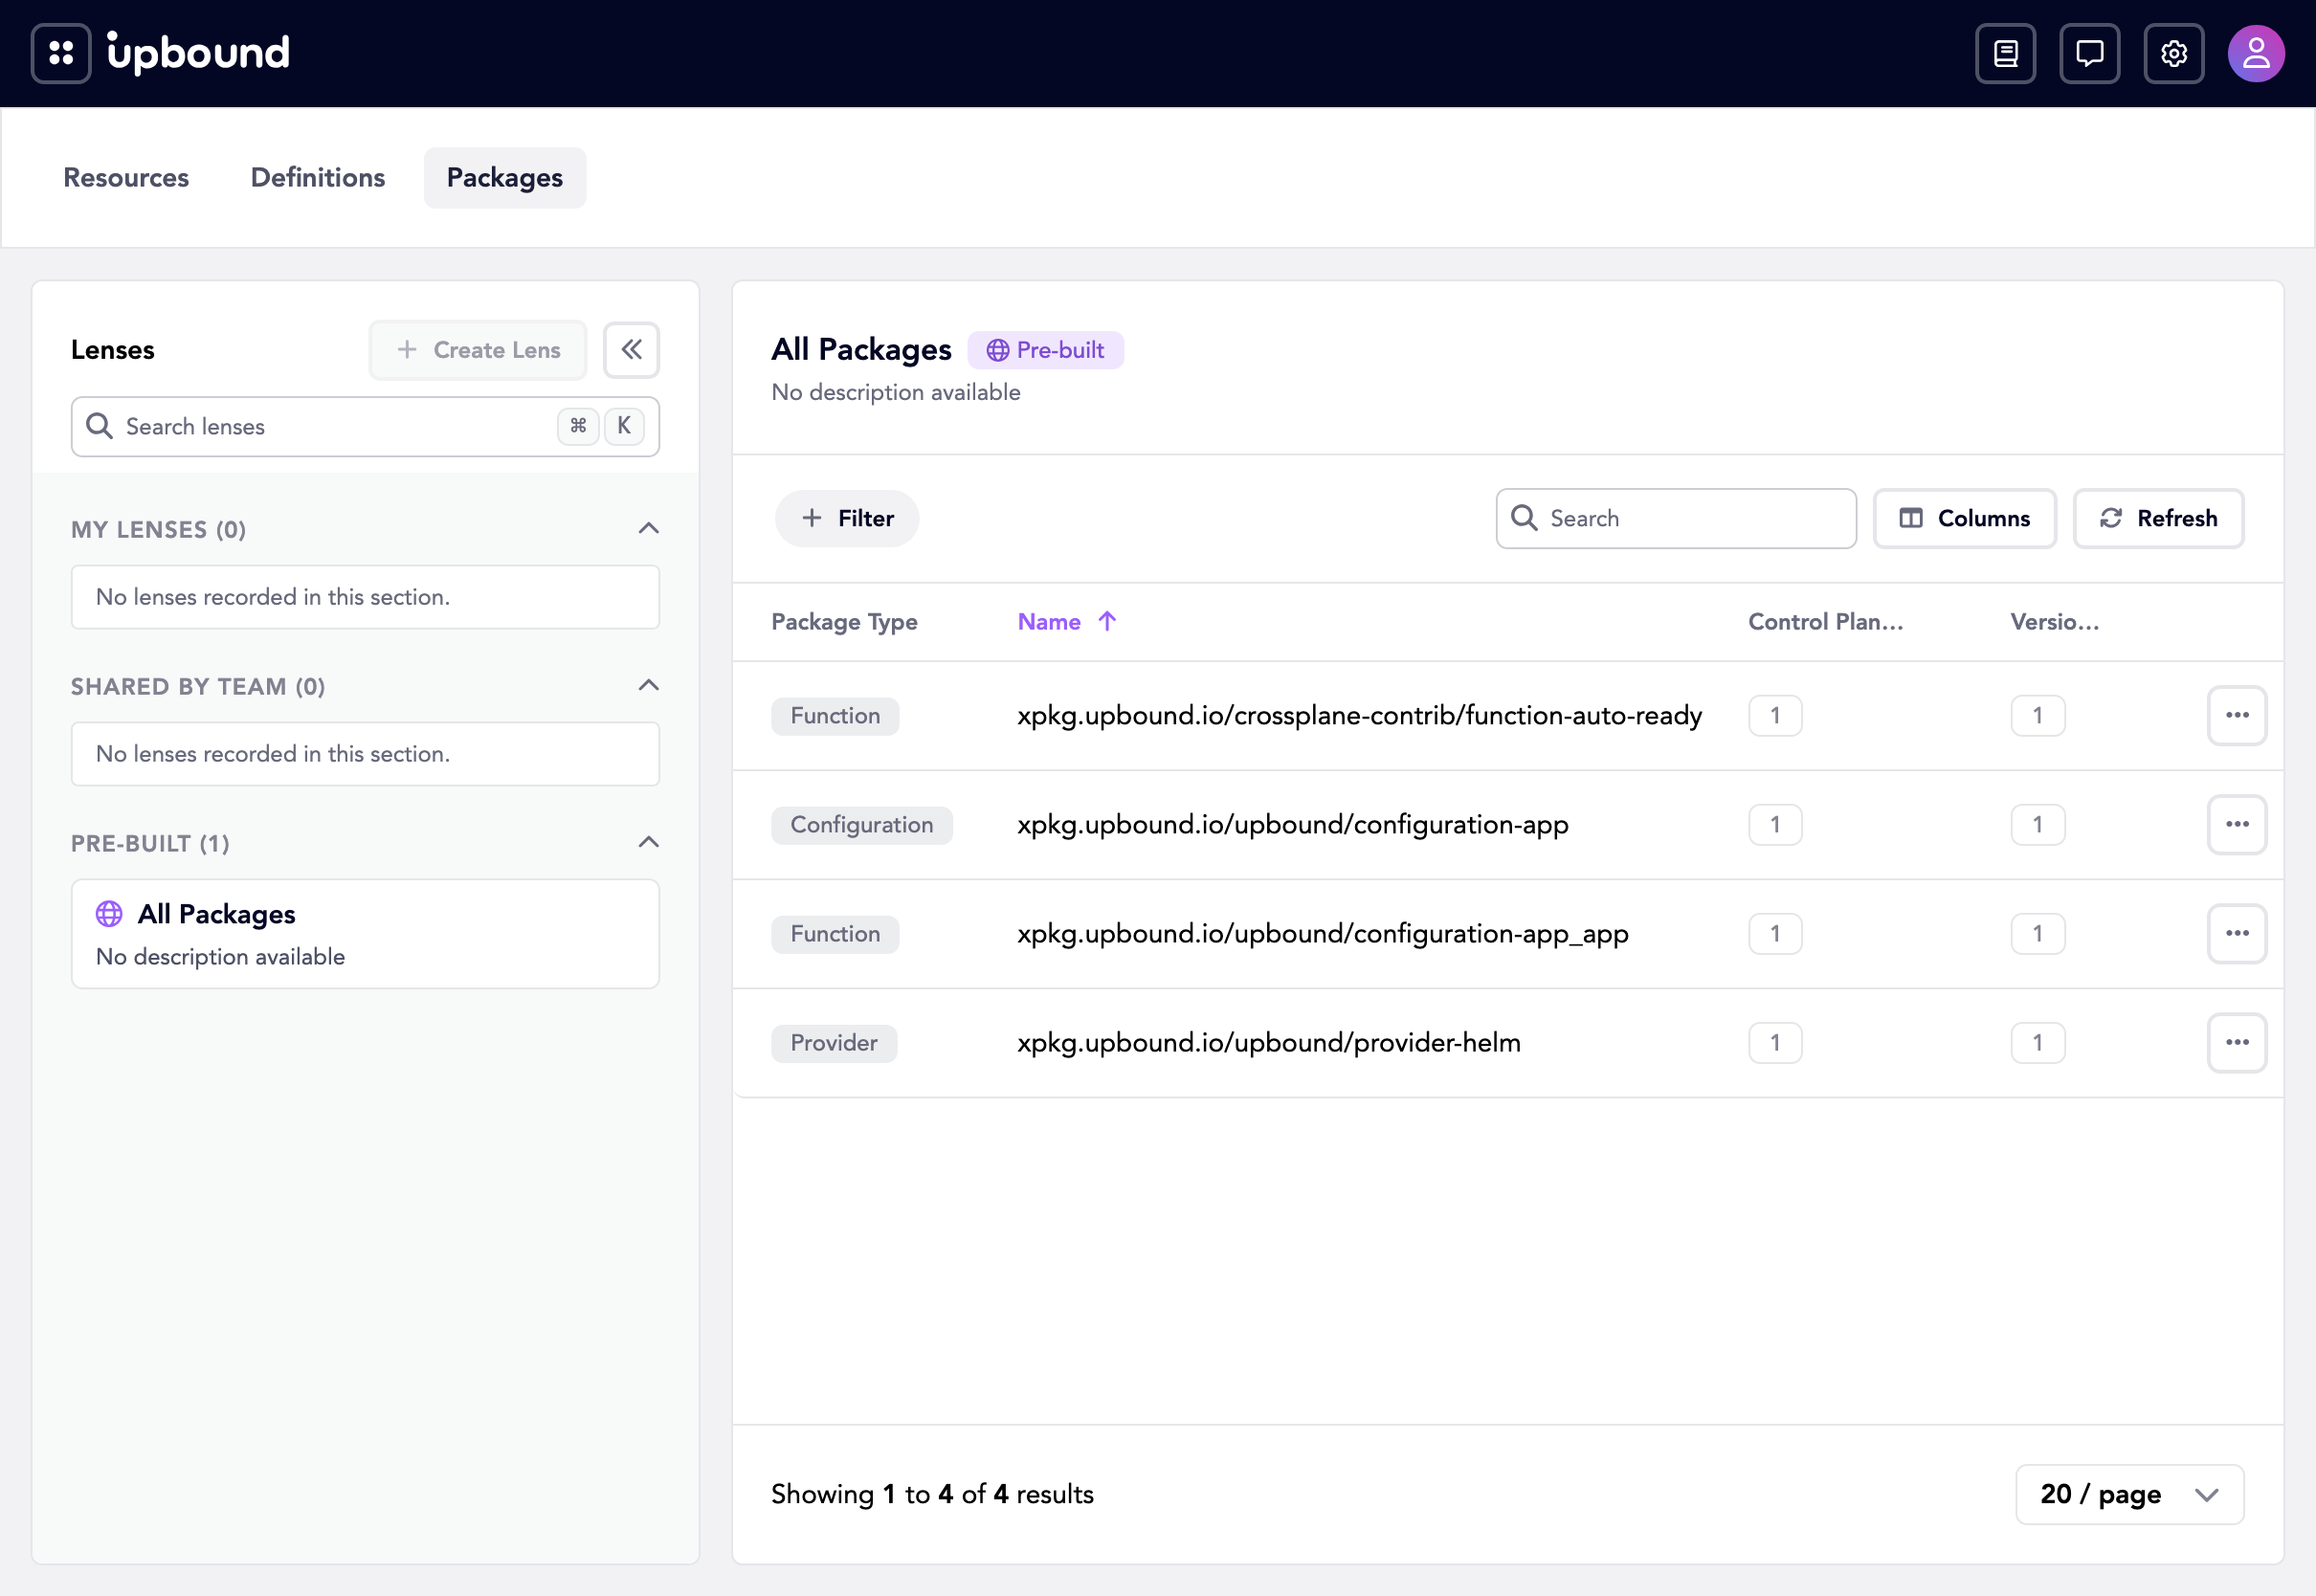Image resolution: width=2316 pixels, height=1596 pixels.
Task: Click xpkg.upbound.io/crossplane-contrib/function-auto-ready
Action: coord(1359,715)
